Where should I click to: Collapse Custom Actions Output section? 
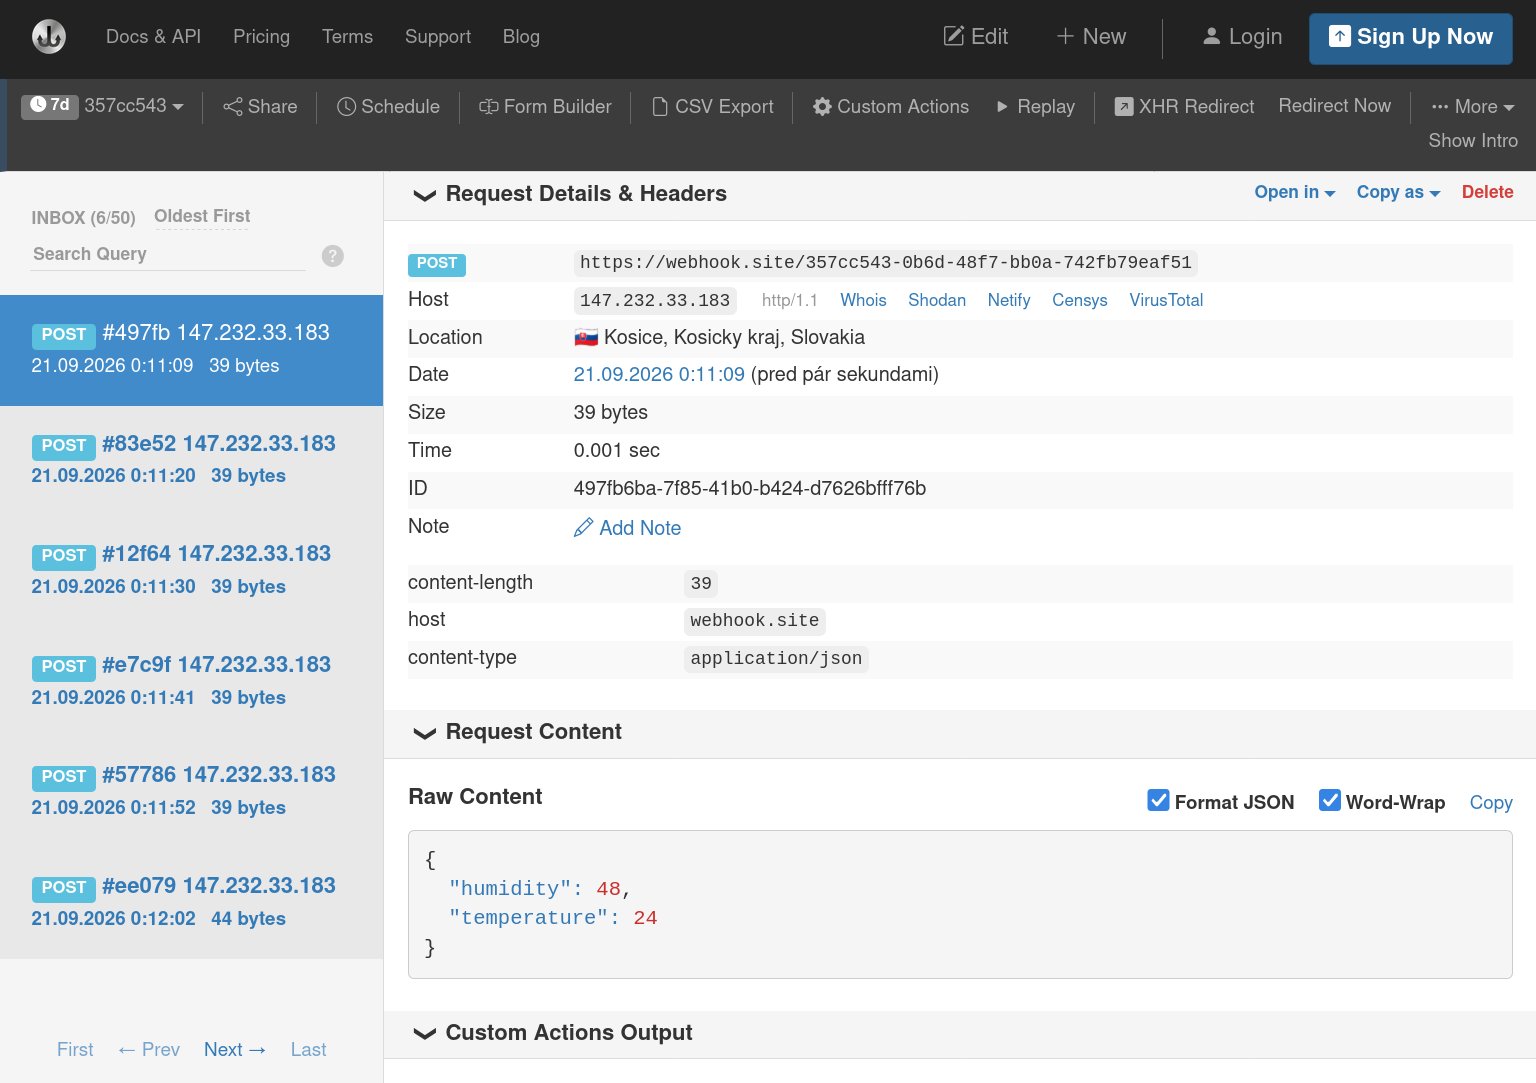coord(424,1034)
